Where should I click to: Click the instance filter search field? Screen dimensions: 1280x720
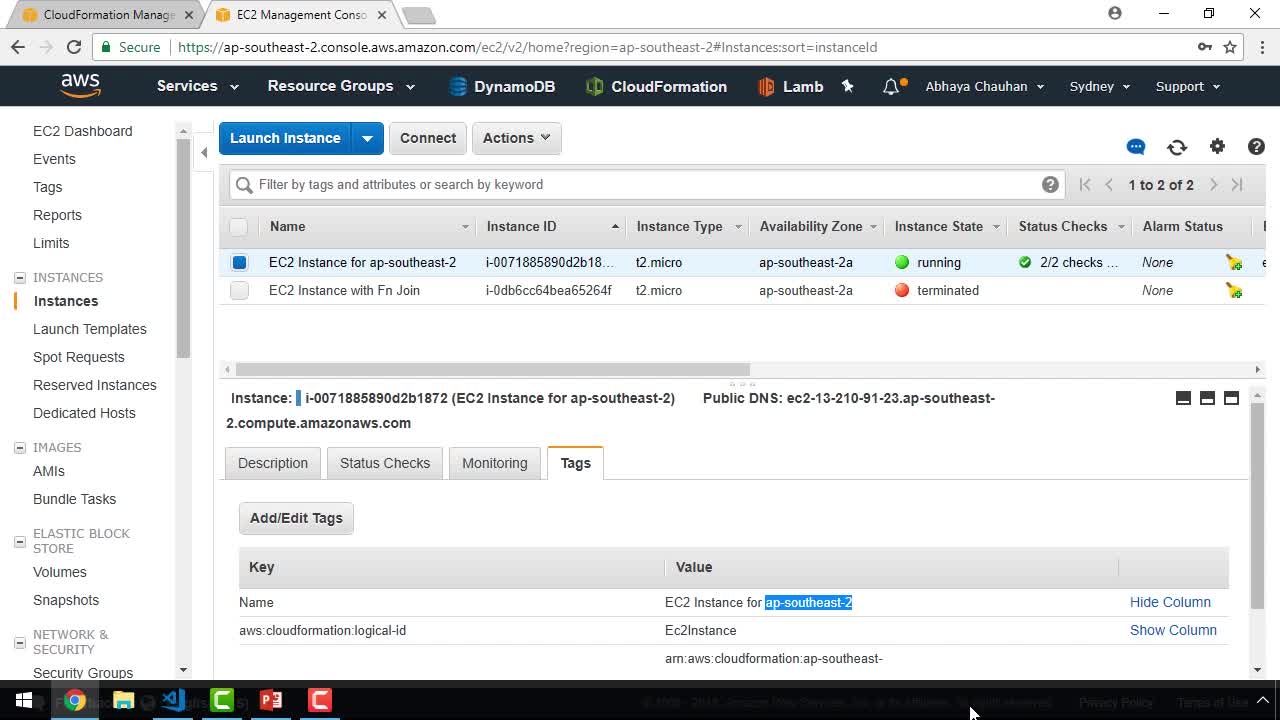[646, 184]
